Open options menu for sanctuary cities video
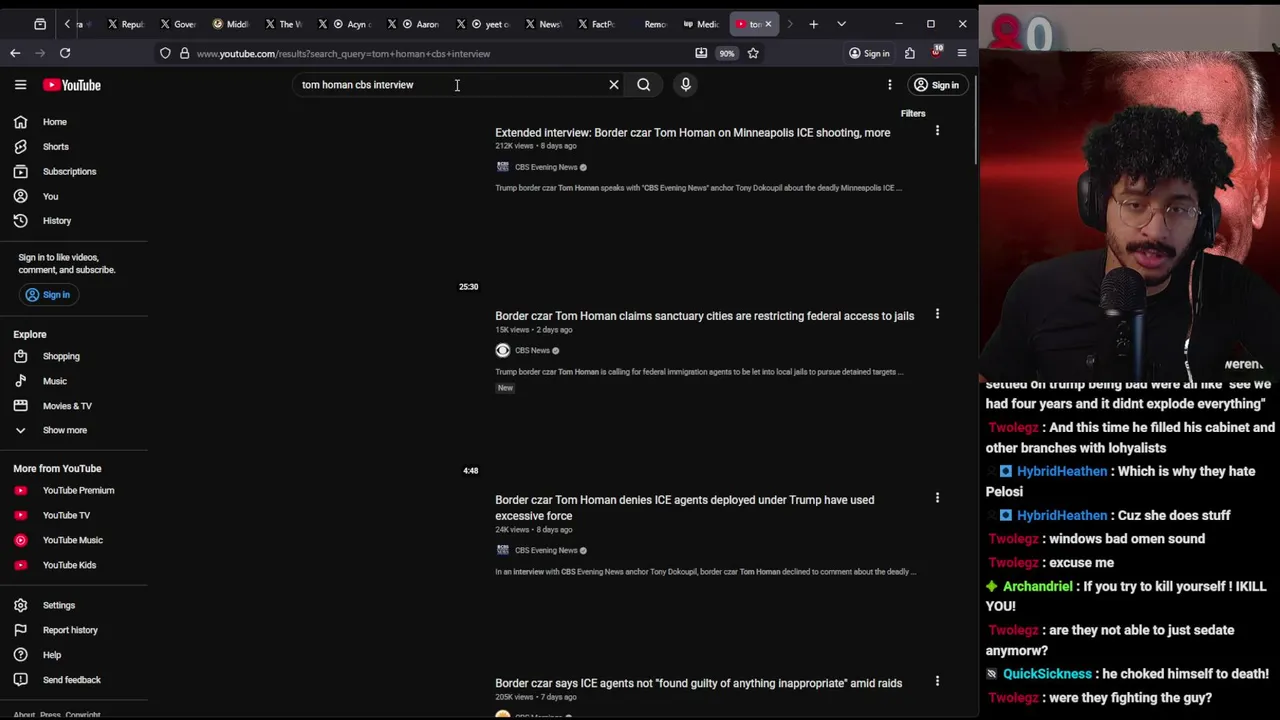The height and width of the screenshot is (720, 1280). [x=937, y=314]
